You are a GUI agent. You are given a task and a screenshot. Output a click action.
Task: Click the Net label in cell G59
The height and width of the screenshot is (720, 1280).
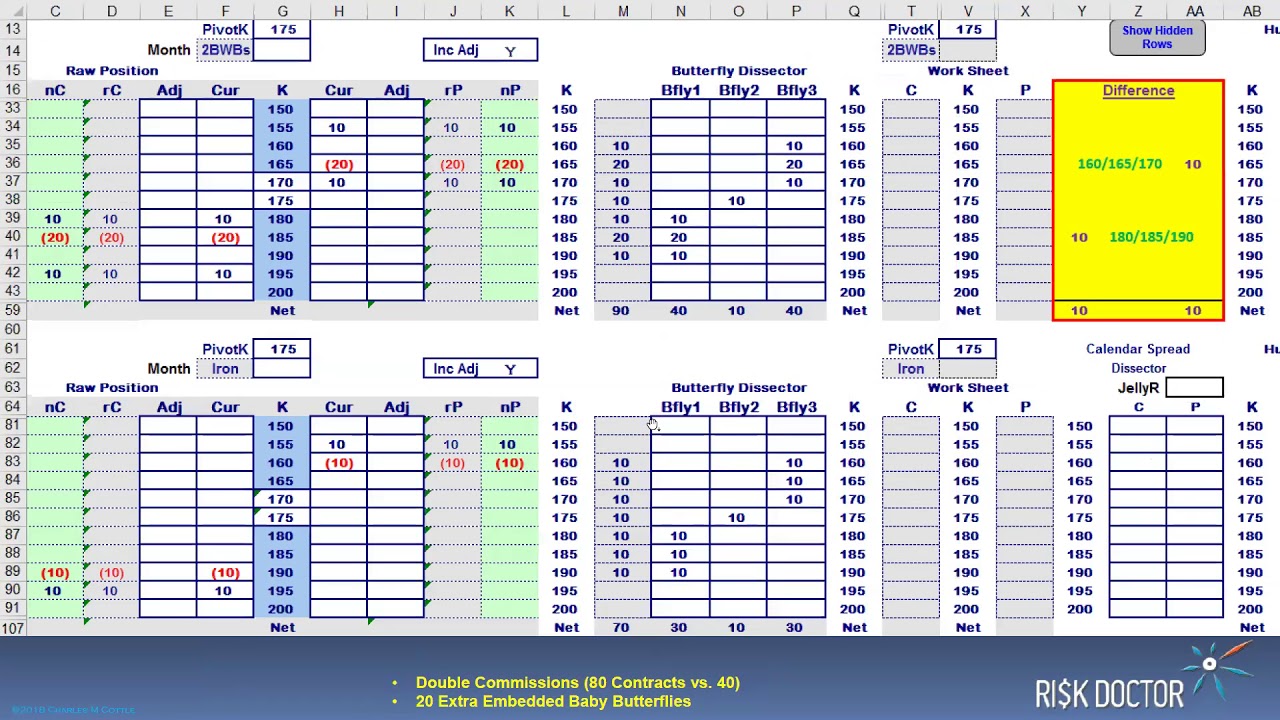(282, 310)
